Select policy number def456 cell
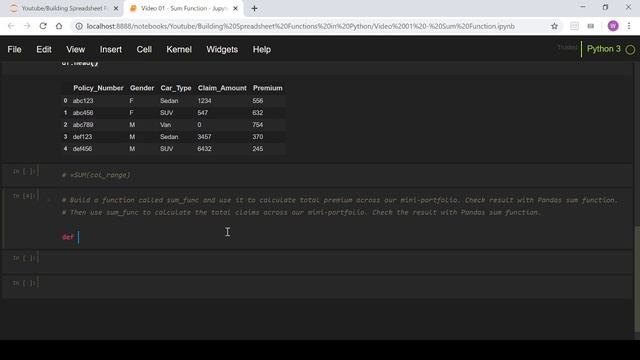Viewport: 640px width, 360px height. tap(82, 149)
